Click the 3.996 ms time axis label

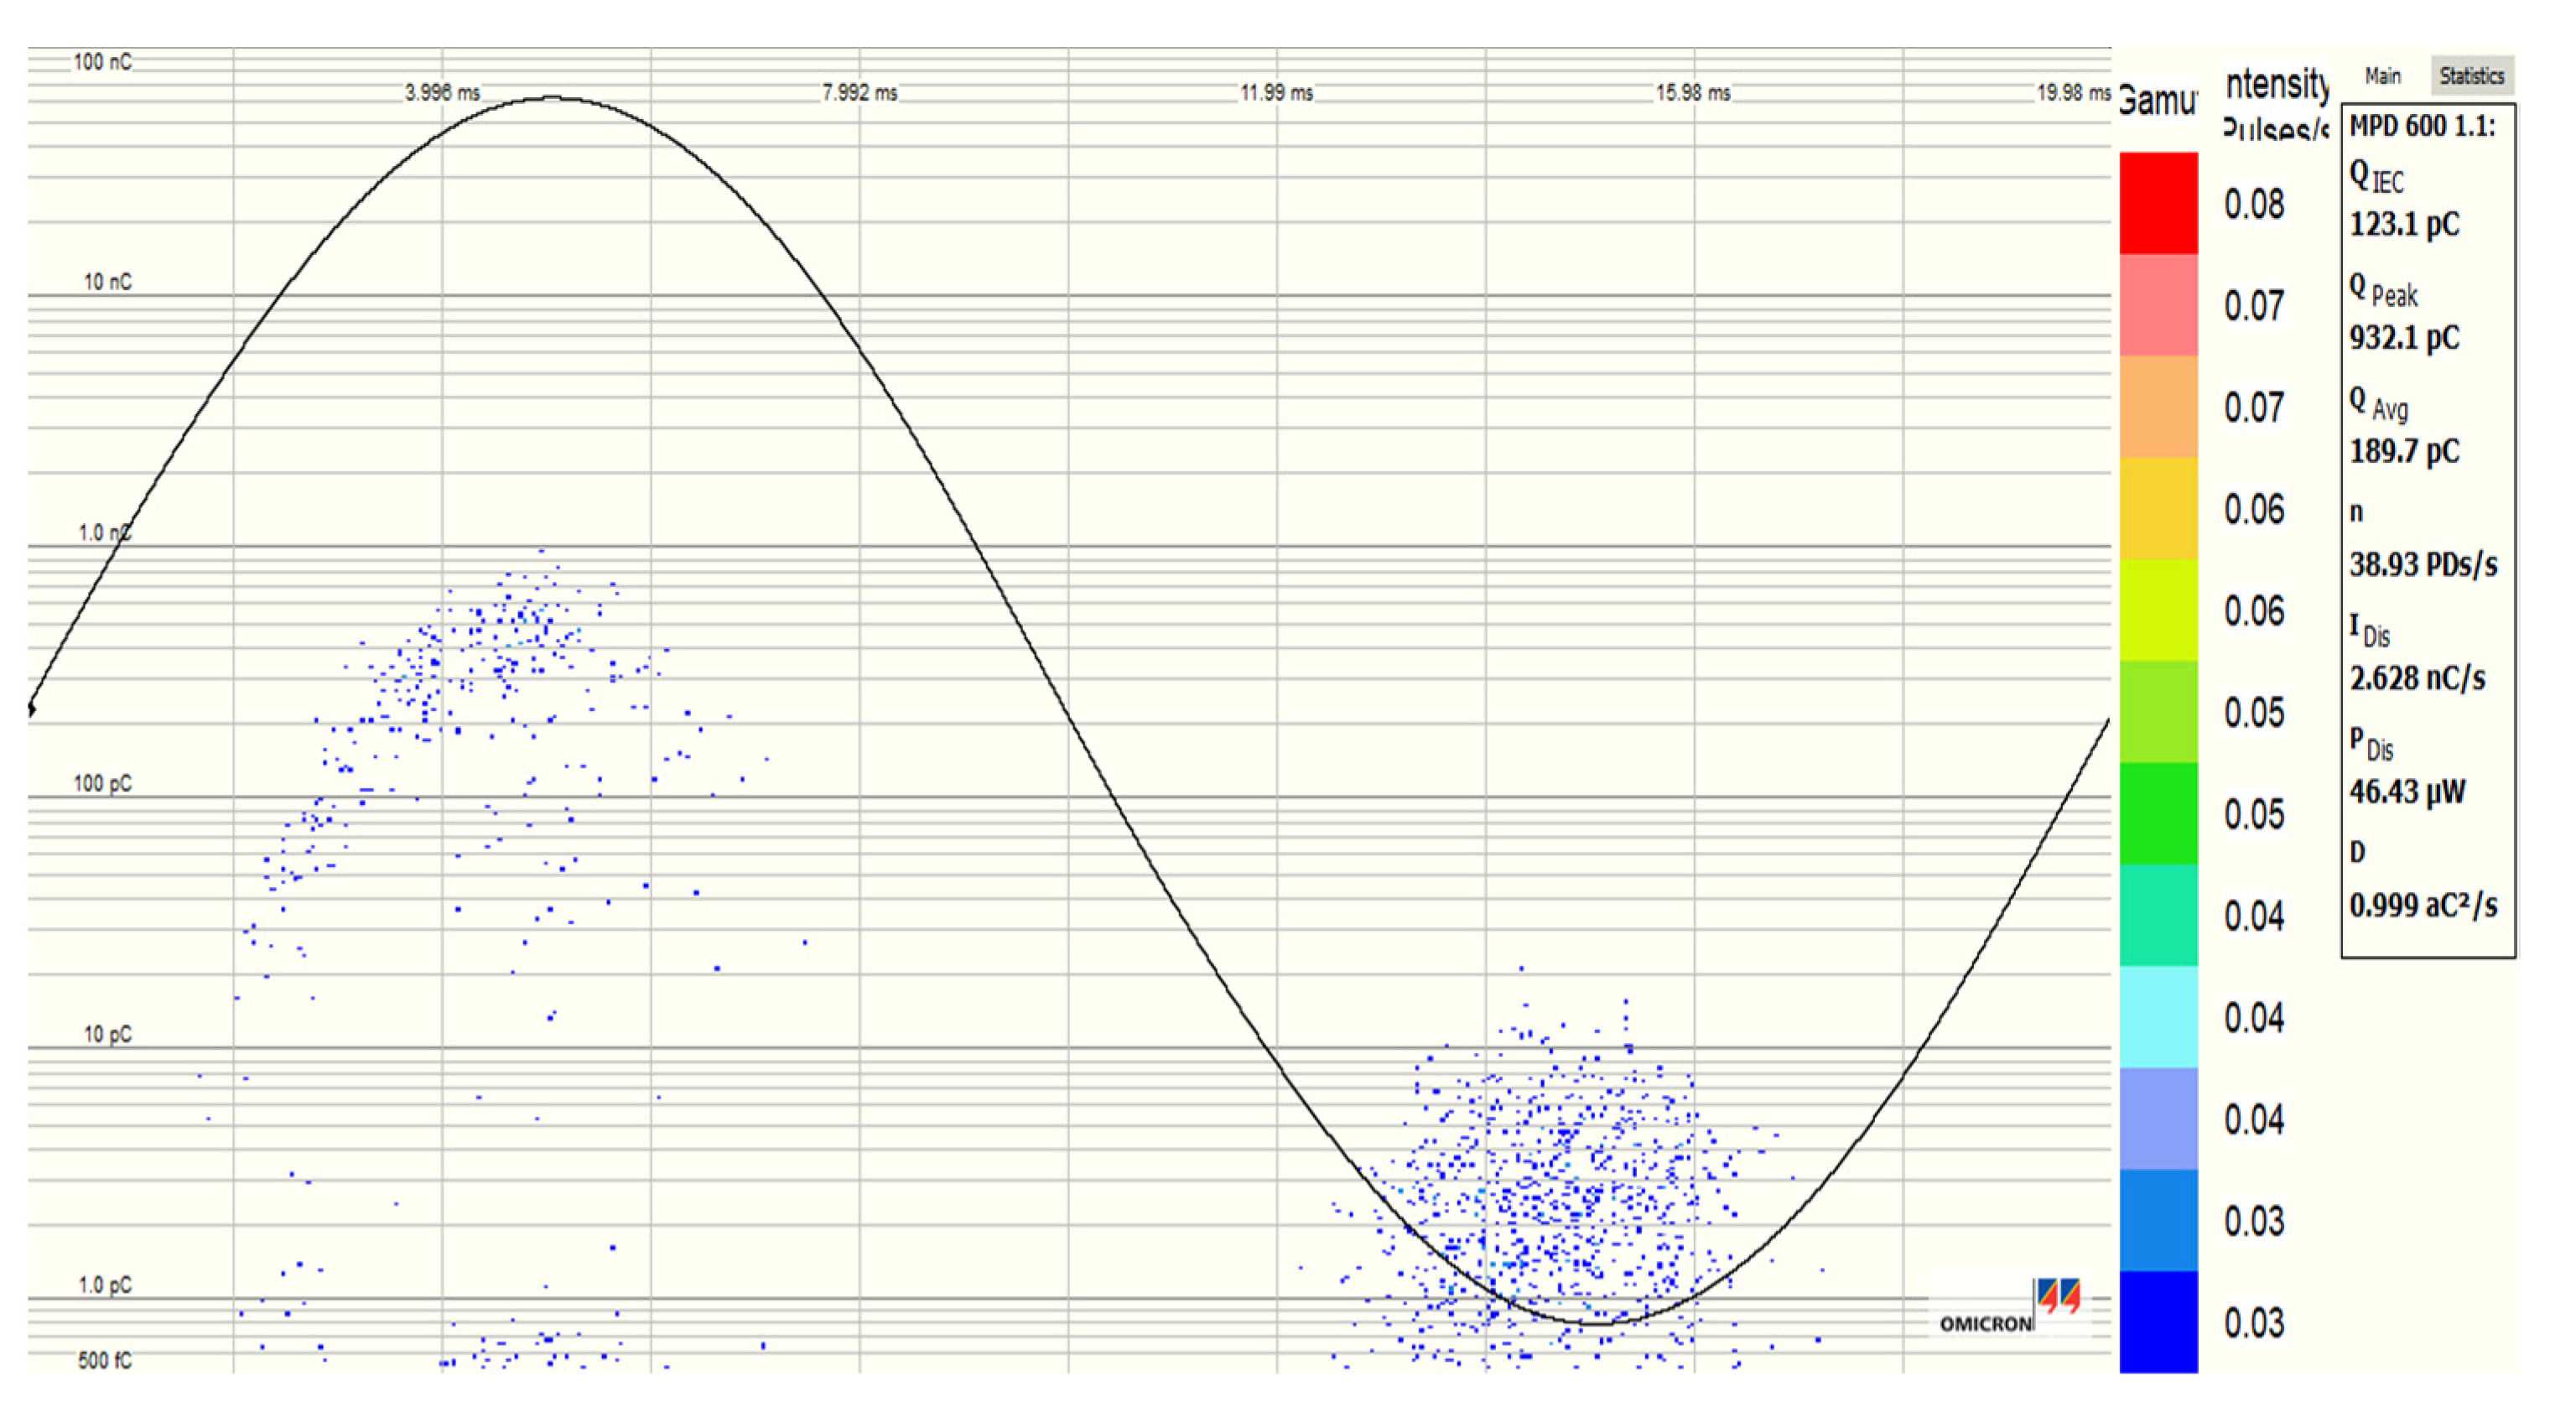pos(442,93)
